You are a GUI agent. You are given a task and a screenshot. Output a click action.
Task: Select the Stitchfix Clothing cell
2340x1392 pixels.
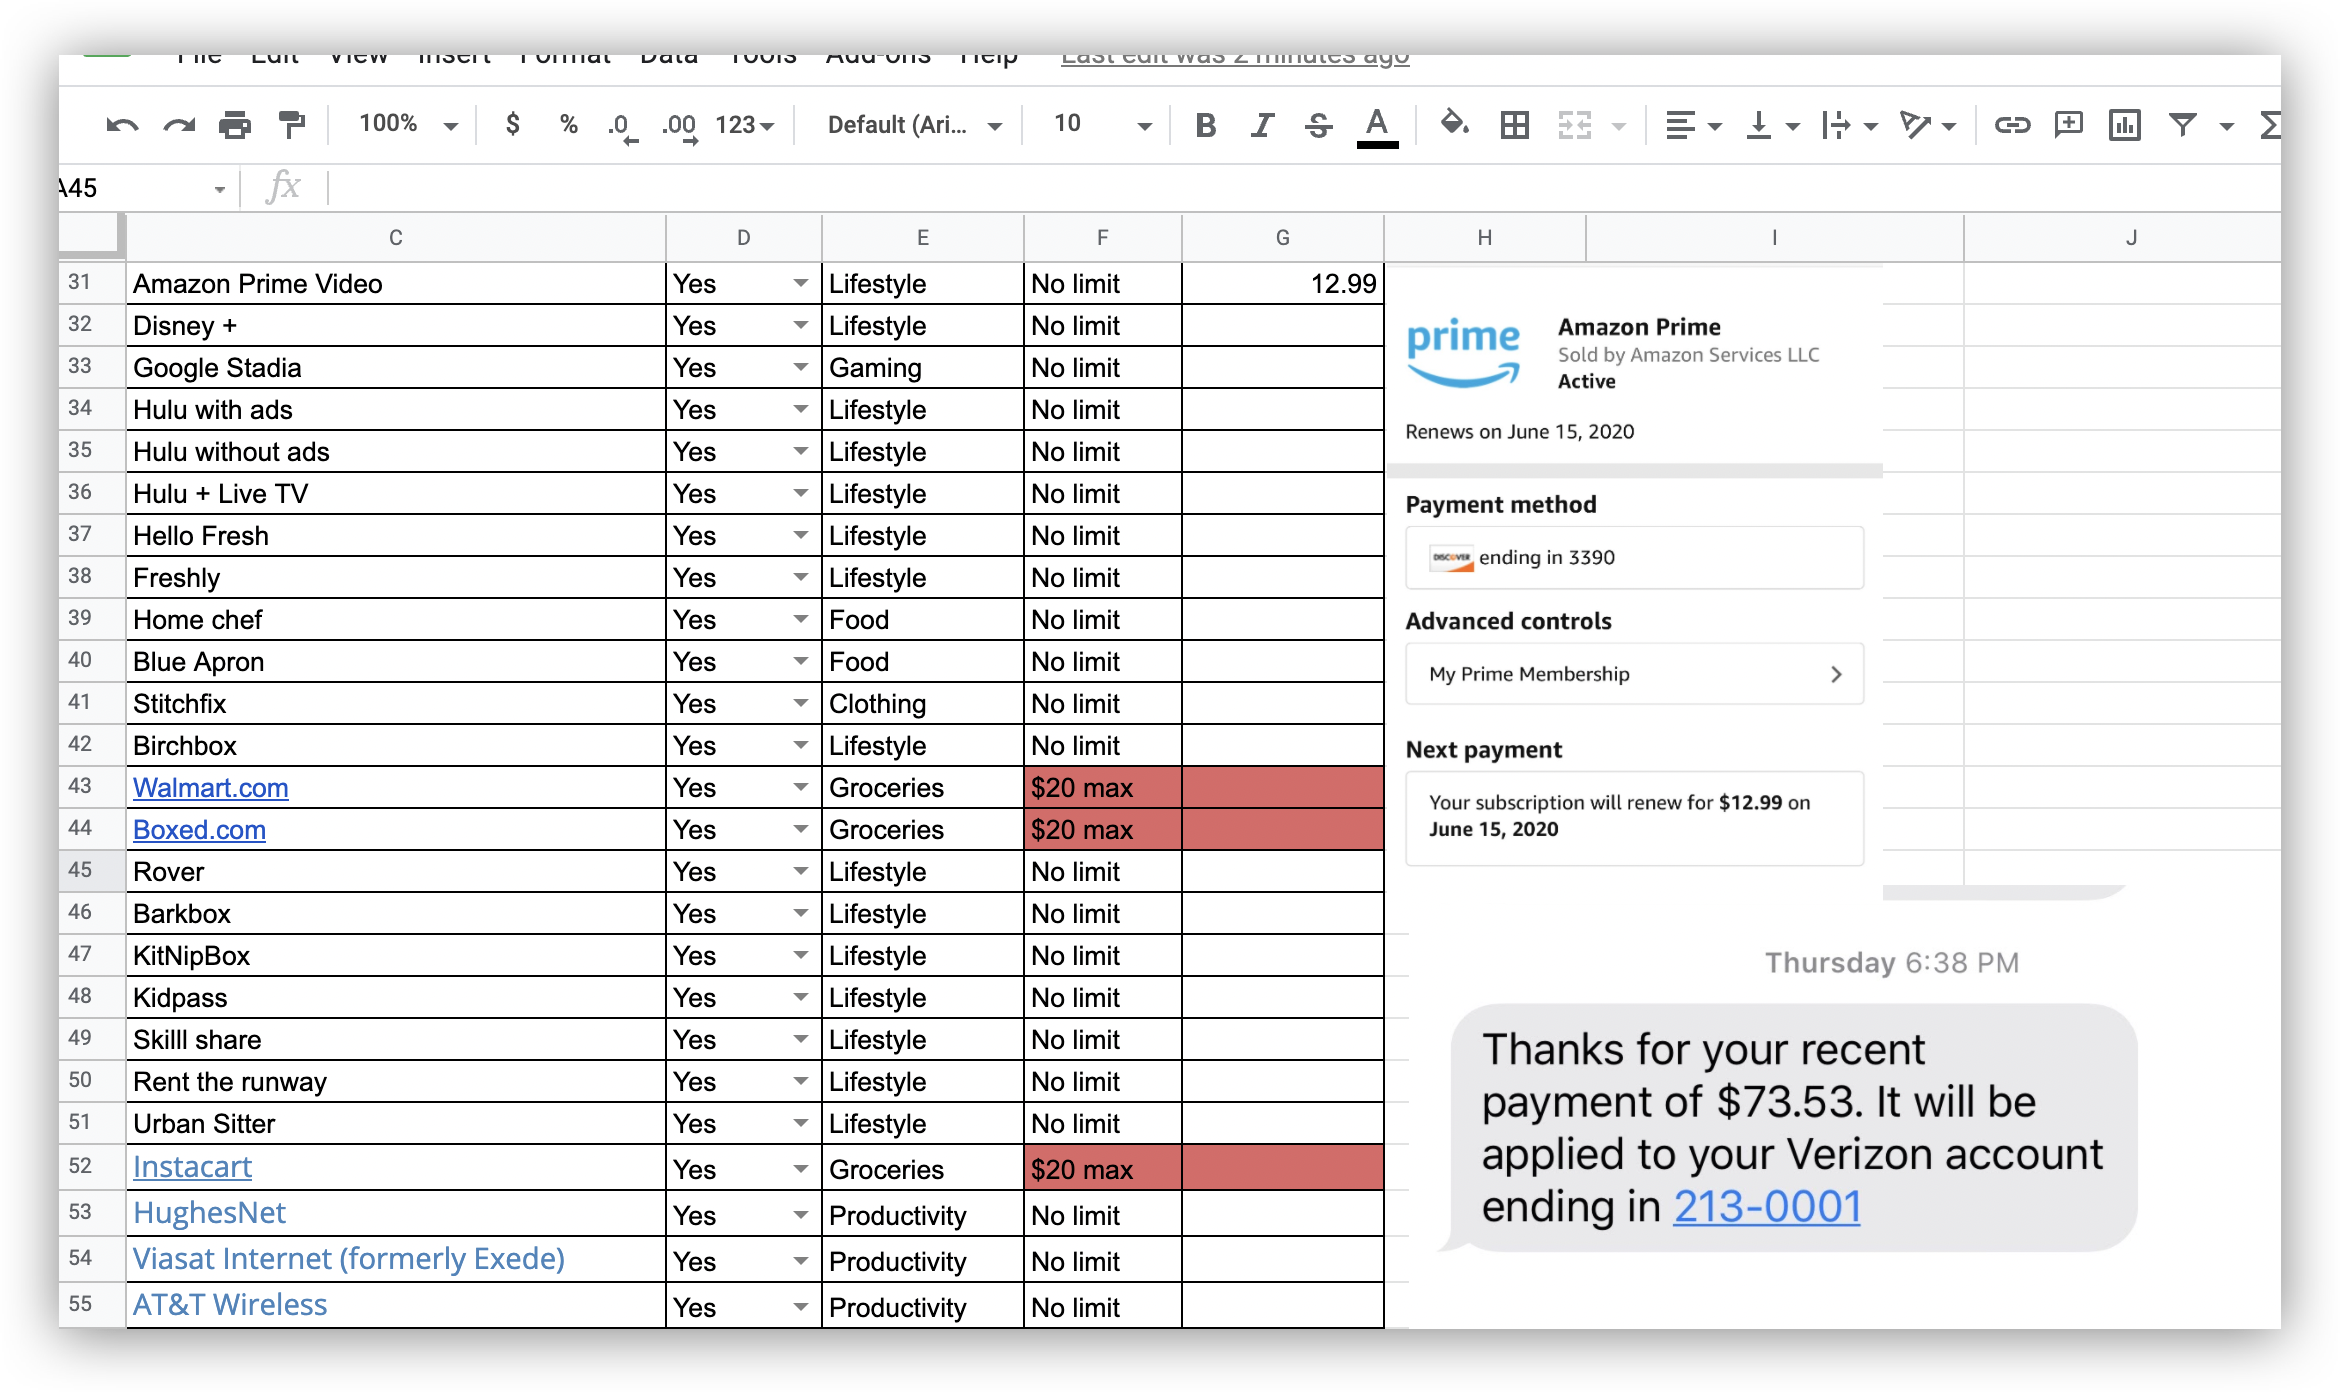click(x=923, y=704)
